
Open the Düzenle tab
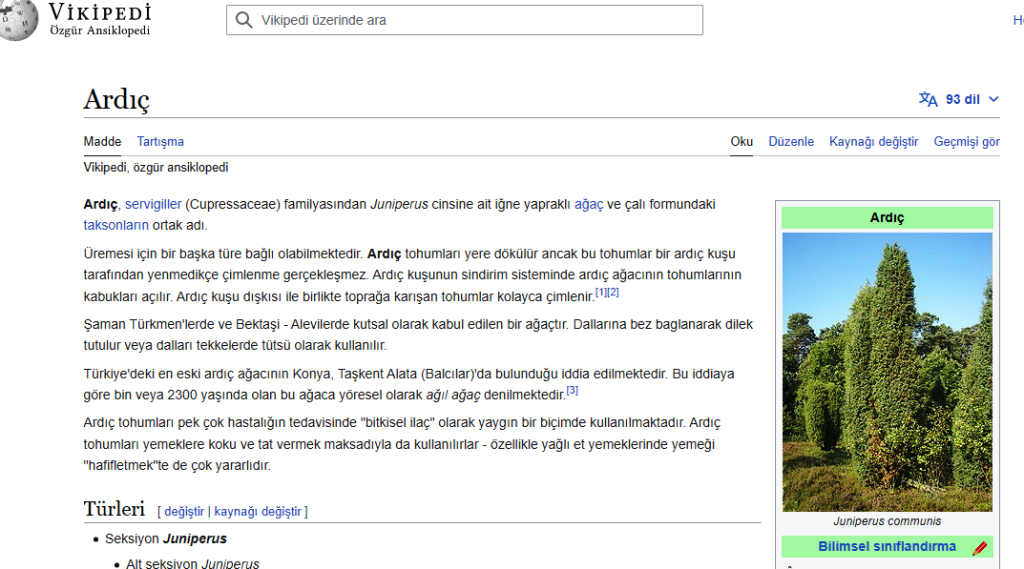click(790, 142)
